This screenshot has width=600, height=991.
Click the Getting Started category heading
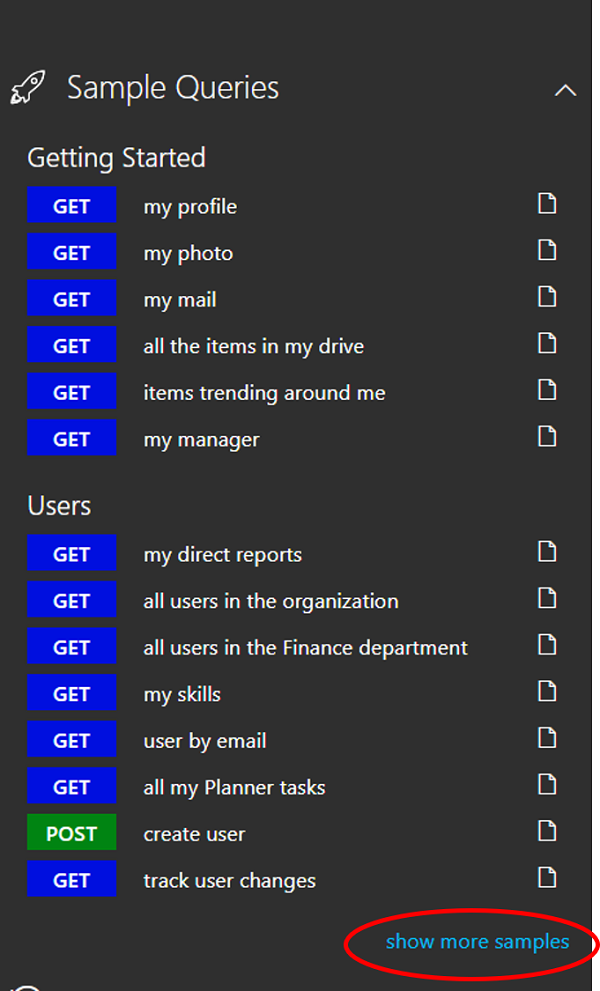[116, 158]
